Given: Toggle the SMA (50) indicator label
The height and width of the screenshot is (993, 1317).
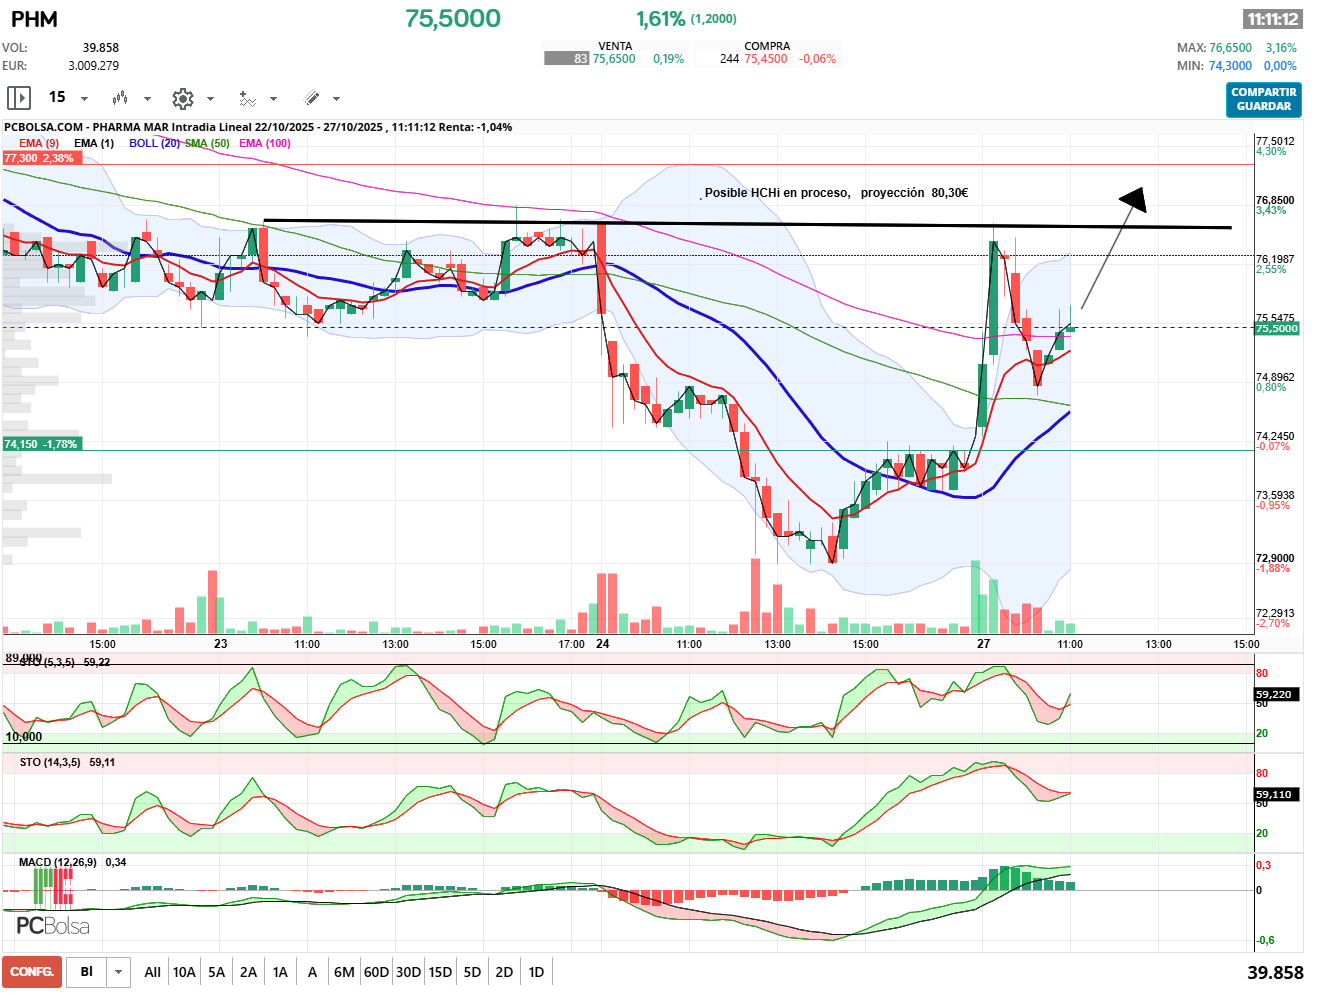Looking at the screenshot, I should (208, 143).
